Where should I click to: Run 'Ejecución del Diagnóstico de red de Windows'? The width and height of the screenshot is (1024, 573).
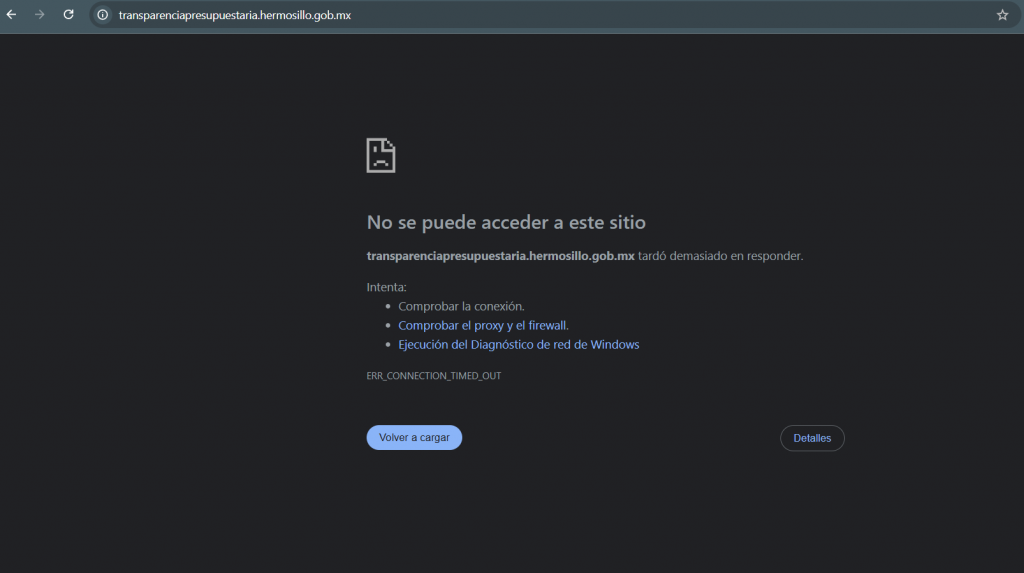click(518, 345)
